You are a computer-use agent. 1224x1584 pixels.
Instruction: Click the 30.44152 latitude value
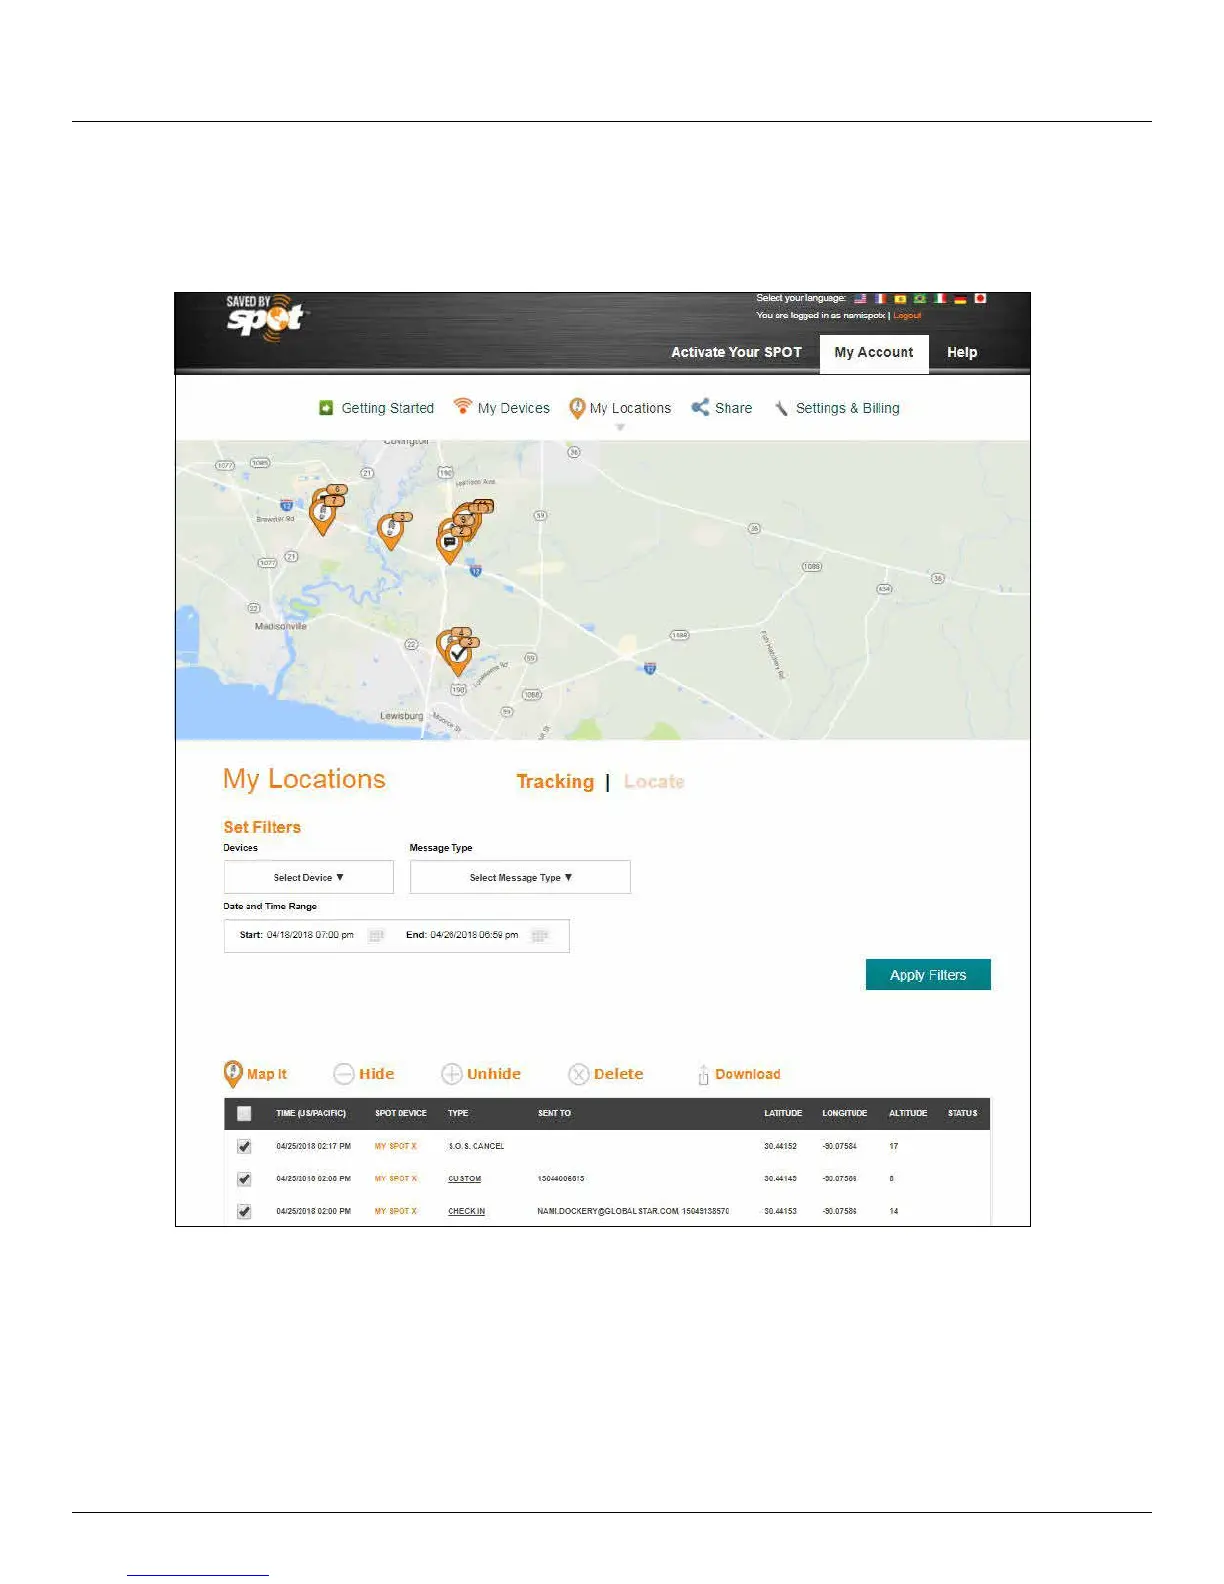tap(781, 1146)
